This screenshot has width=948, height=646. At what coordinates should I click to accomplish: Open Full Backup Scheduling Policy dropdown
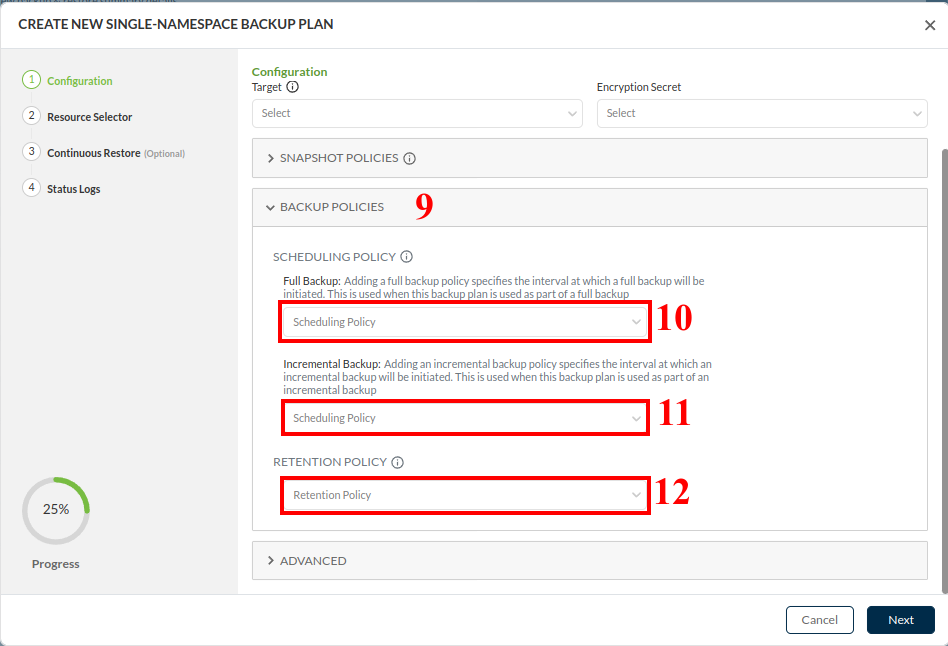point(466,322)
